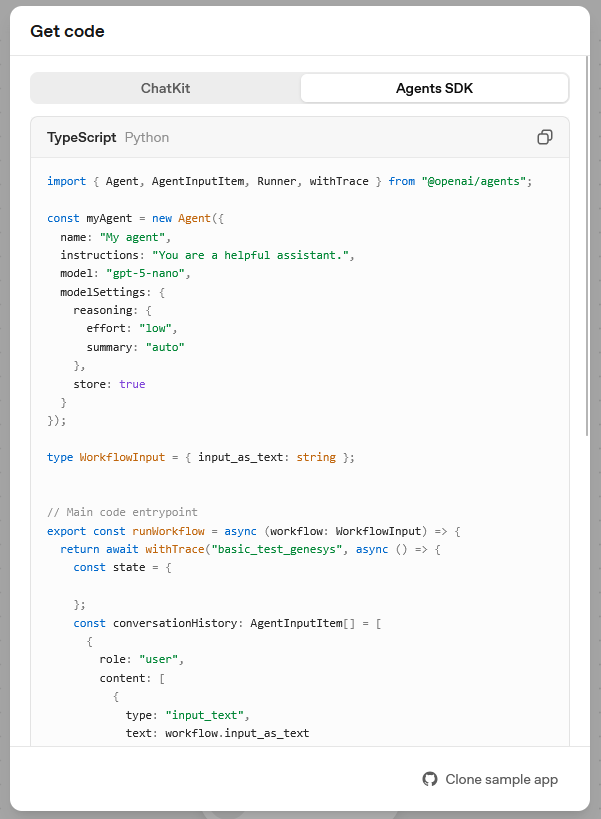Click the "auto" summary value
This screenshot has height=819, width=601.
(x=165, y=347)
